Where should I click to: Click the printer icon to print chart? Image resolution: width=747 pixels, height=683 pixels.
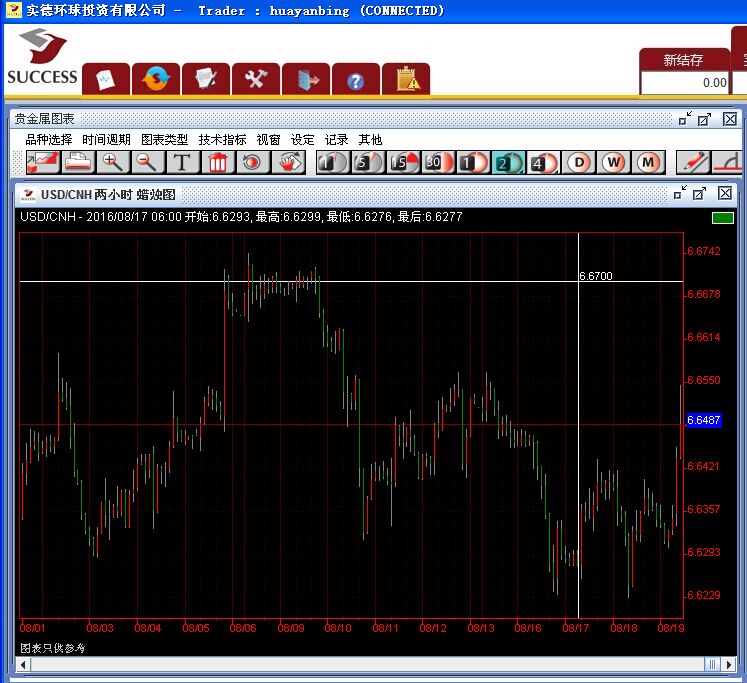pyautogui.click(x=78, y=163)
